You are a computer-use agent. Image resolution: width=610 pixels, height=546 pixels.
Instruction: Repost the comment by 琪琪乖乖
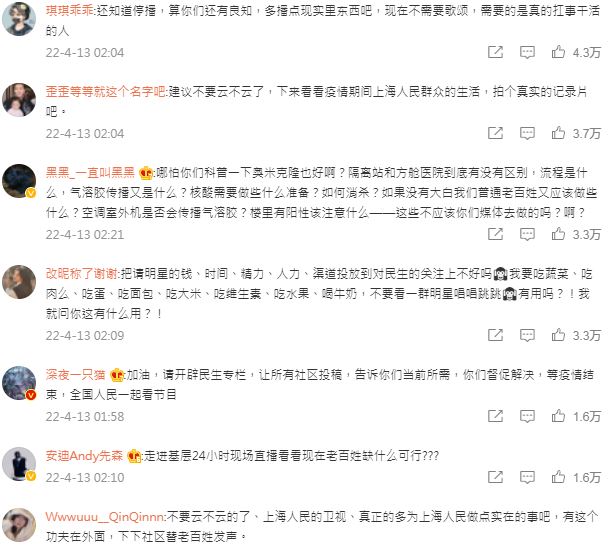(x=495, y=52)
